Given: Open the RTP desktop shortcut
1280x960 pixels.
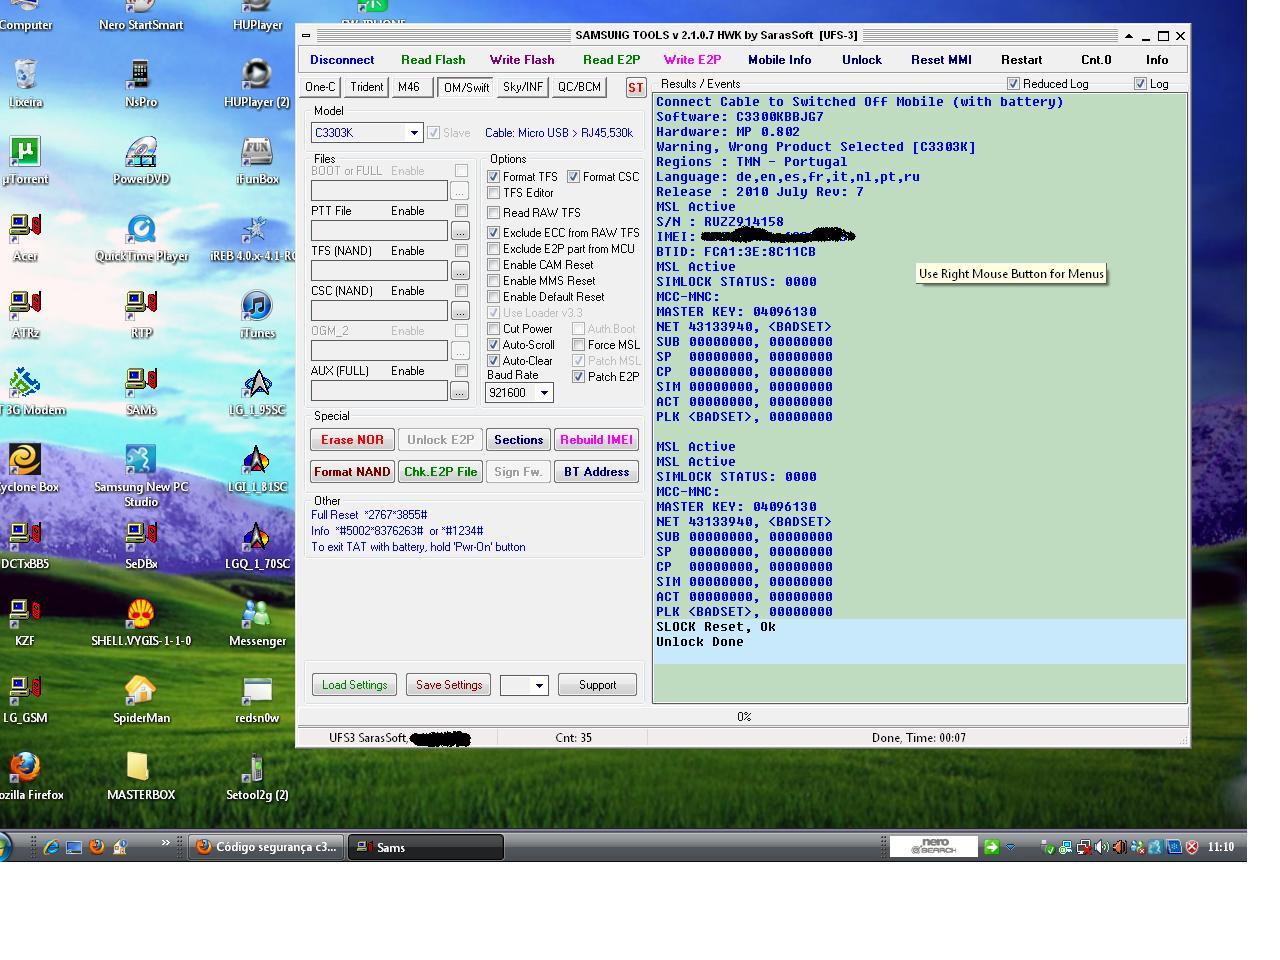Looking at the screenshot, I should coord(141,313).
